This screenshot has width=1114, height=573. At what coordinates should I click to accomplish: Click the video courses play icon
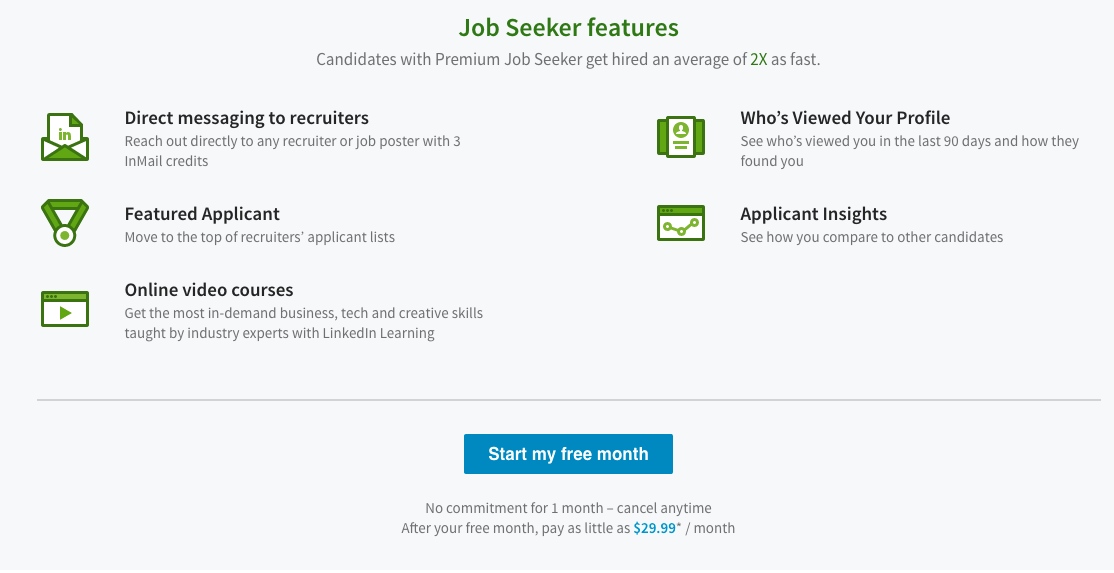point(65,309)
